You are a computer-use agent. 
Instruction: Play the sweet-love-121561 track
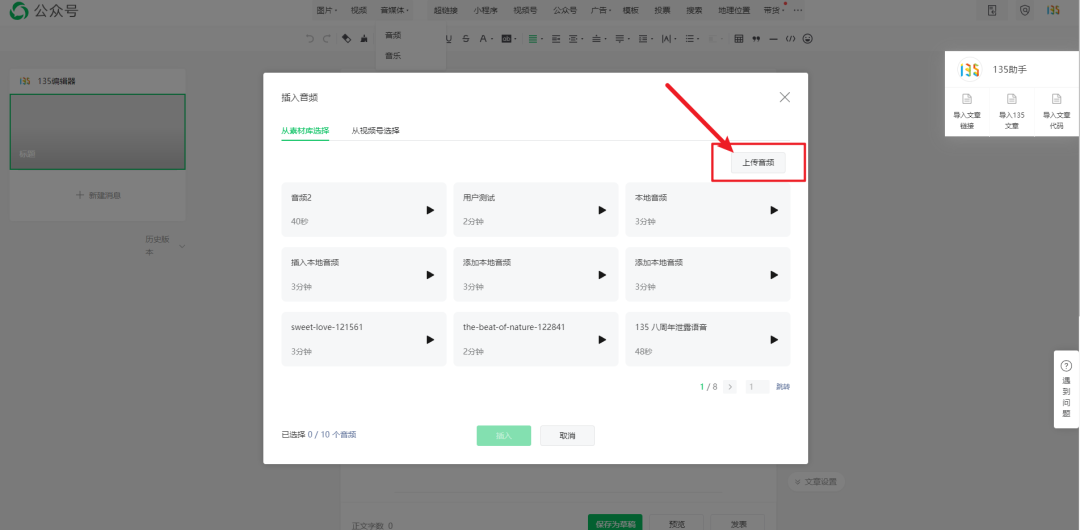tap(430, 340)
